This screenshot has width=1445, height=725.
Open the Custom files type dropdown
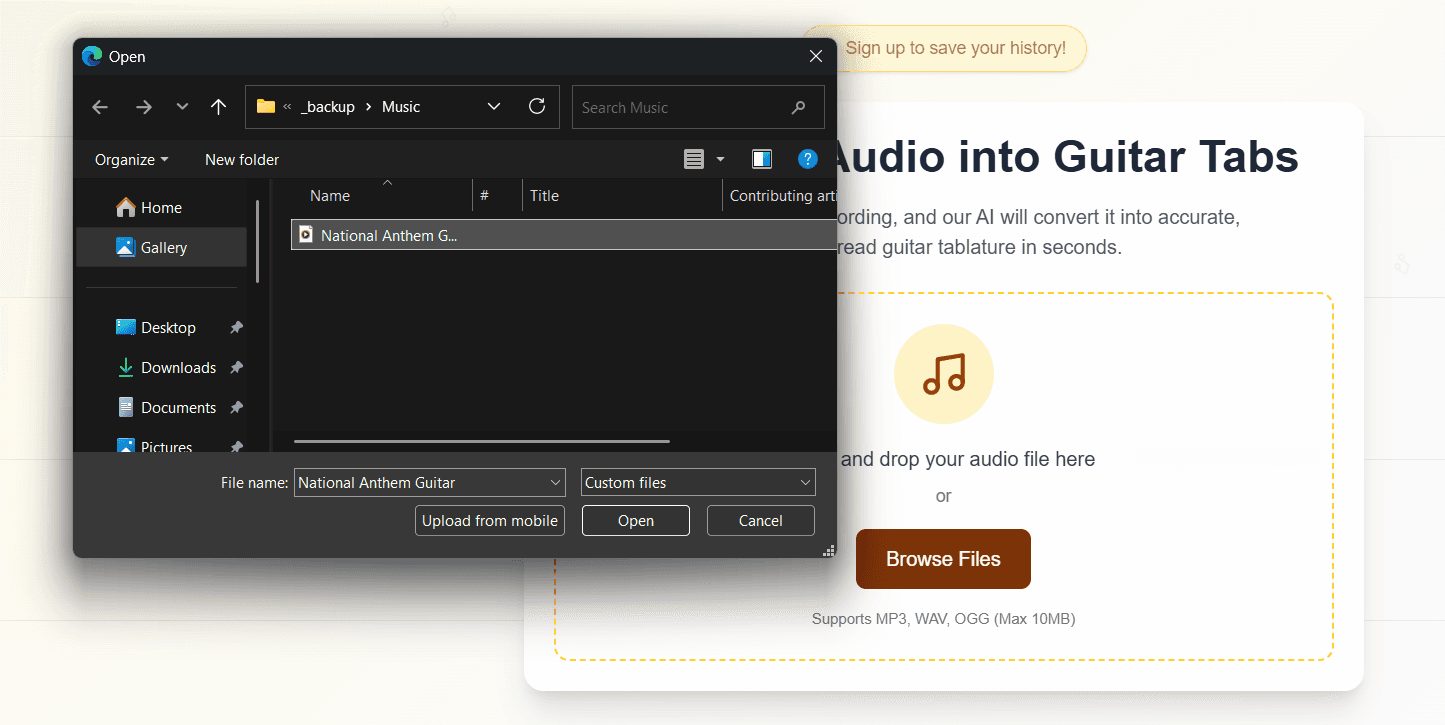(697, 482)
